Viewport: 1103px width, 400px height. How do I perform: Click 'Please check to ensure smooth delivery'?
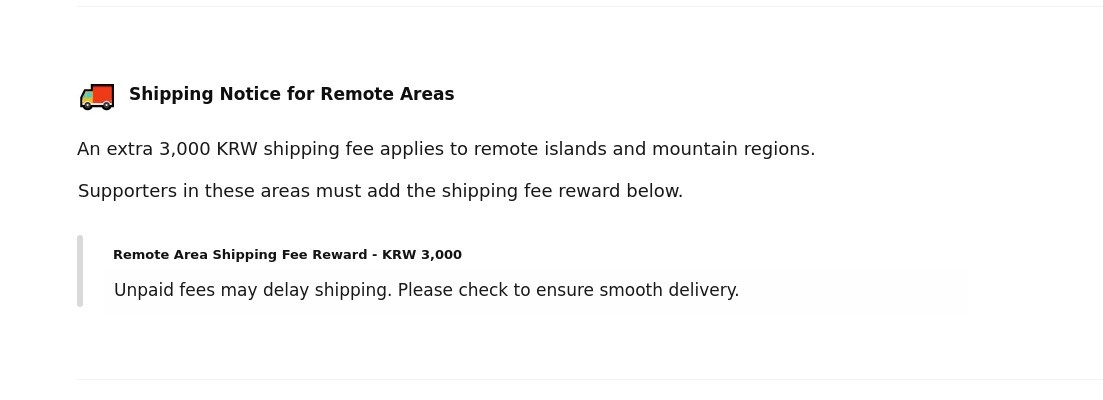[568, 290]
